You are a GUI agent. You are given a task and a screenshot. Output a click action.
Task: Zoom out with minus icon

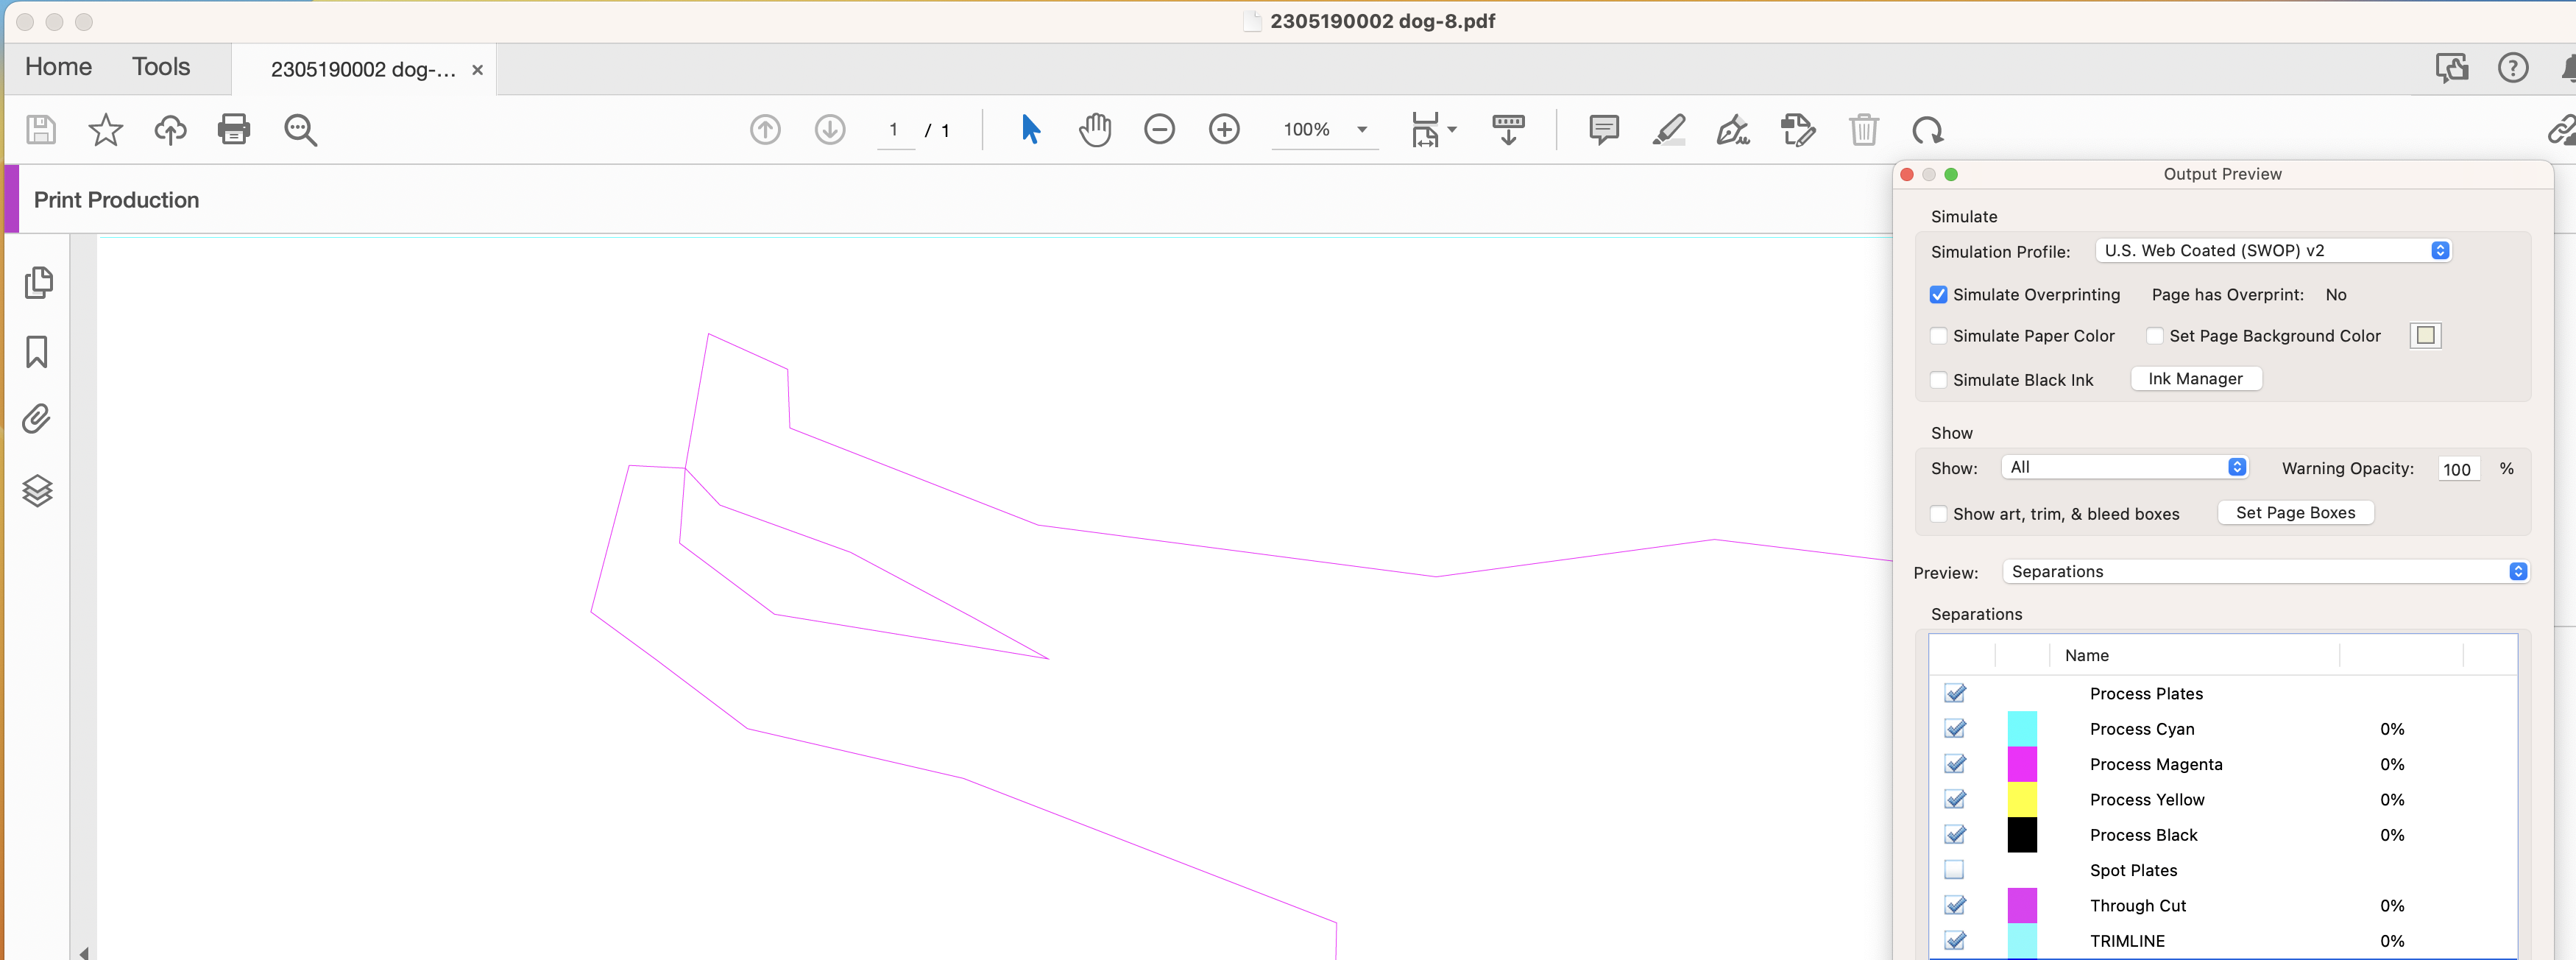point(1159,130)
